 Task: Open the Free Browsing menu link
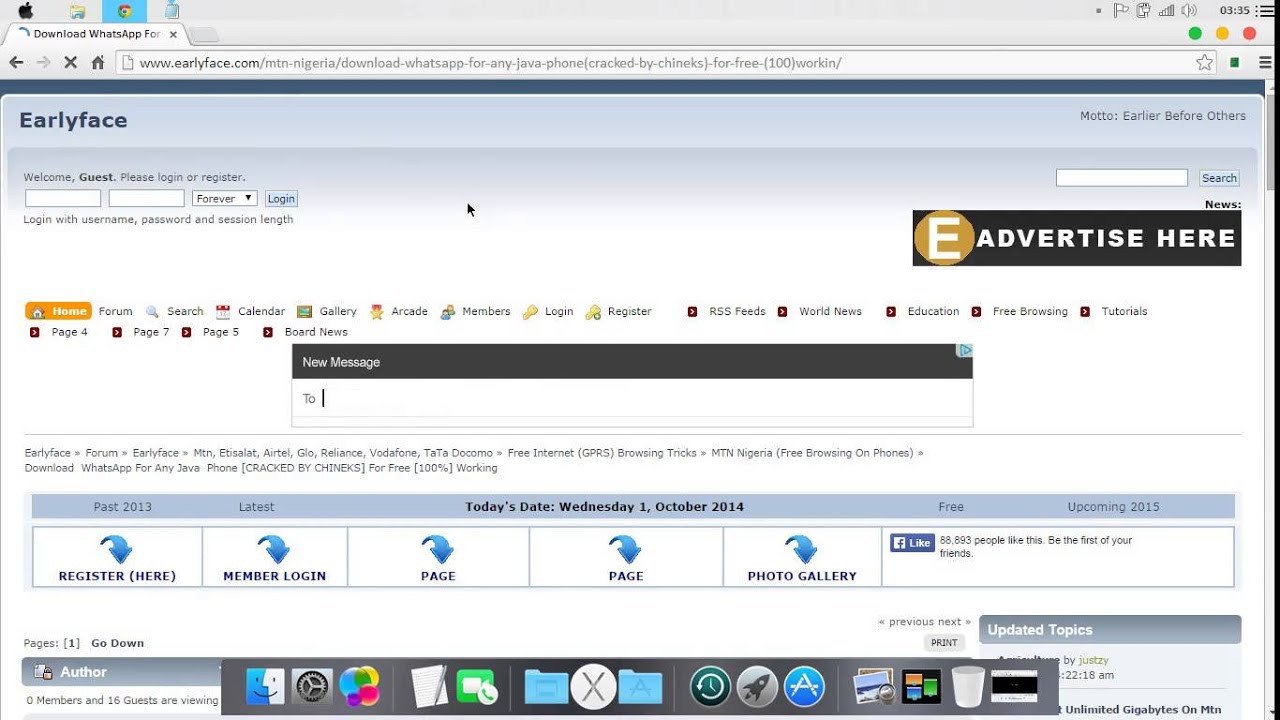coord(1030,311)
